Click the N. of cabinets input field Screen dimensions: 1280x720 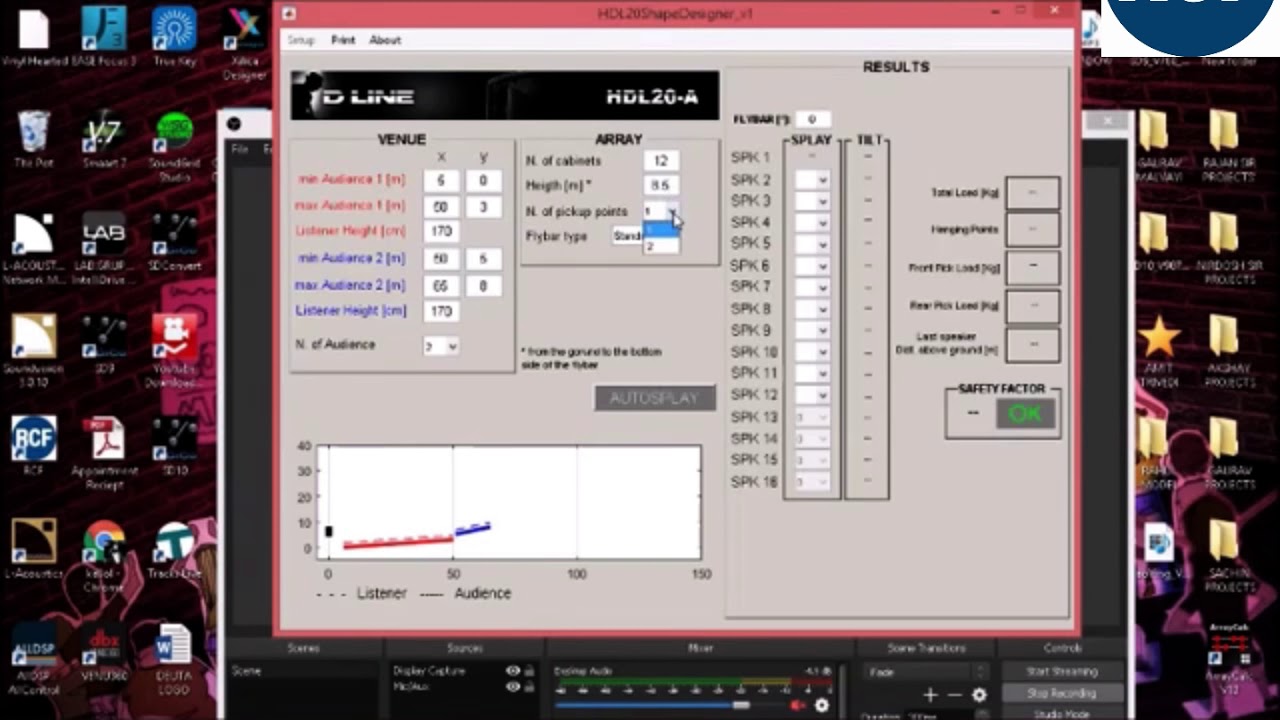(661, 160)
